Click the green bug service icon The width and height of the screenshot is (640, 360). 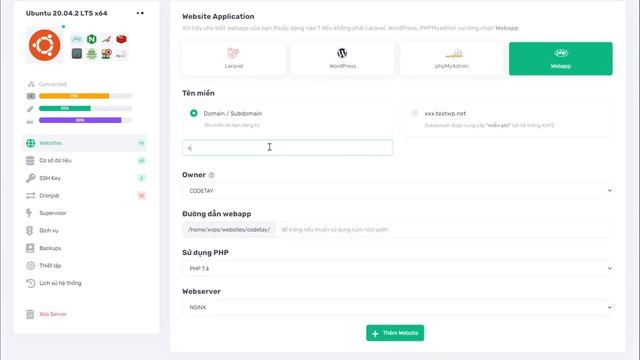click(91, 54)
